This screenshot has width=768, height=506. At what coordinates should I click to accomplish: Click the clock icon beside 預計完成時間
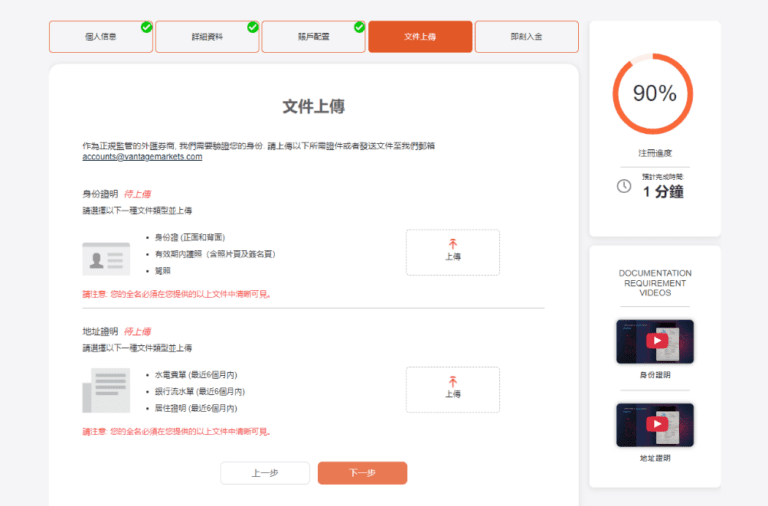point(624,186)
